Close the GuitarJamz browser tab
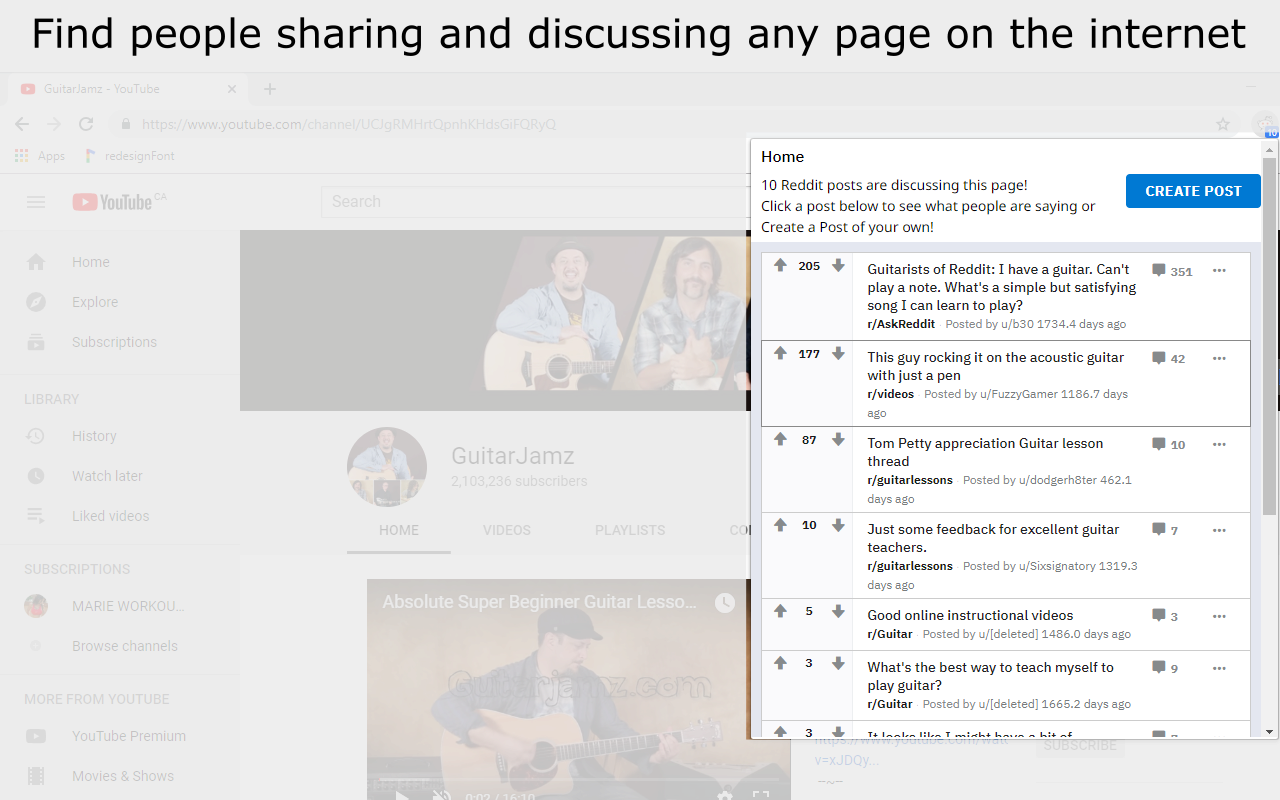Viewport: 1280px width, 800px height. pos(232,89)
